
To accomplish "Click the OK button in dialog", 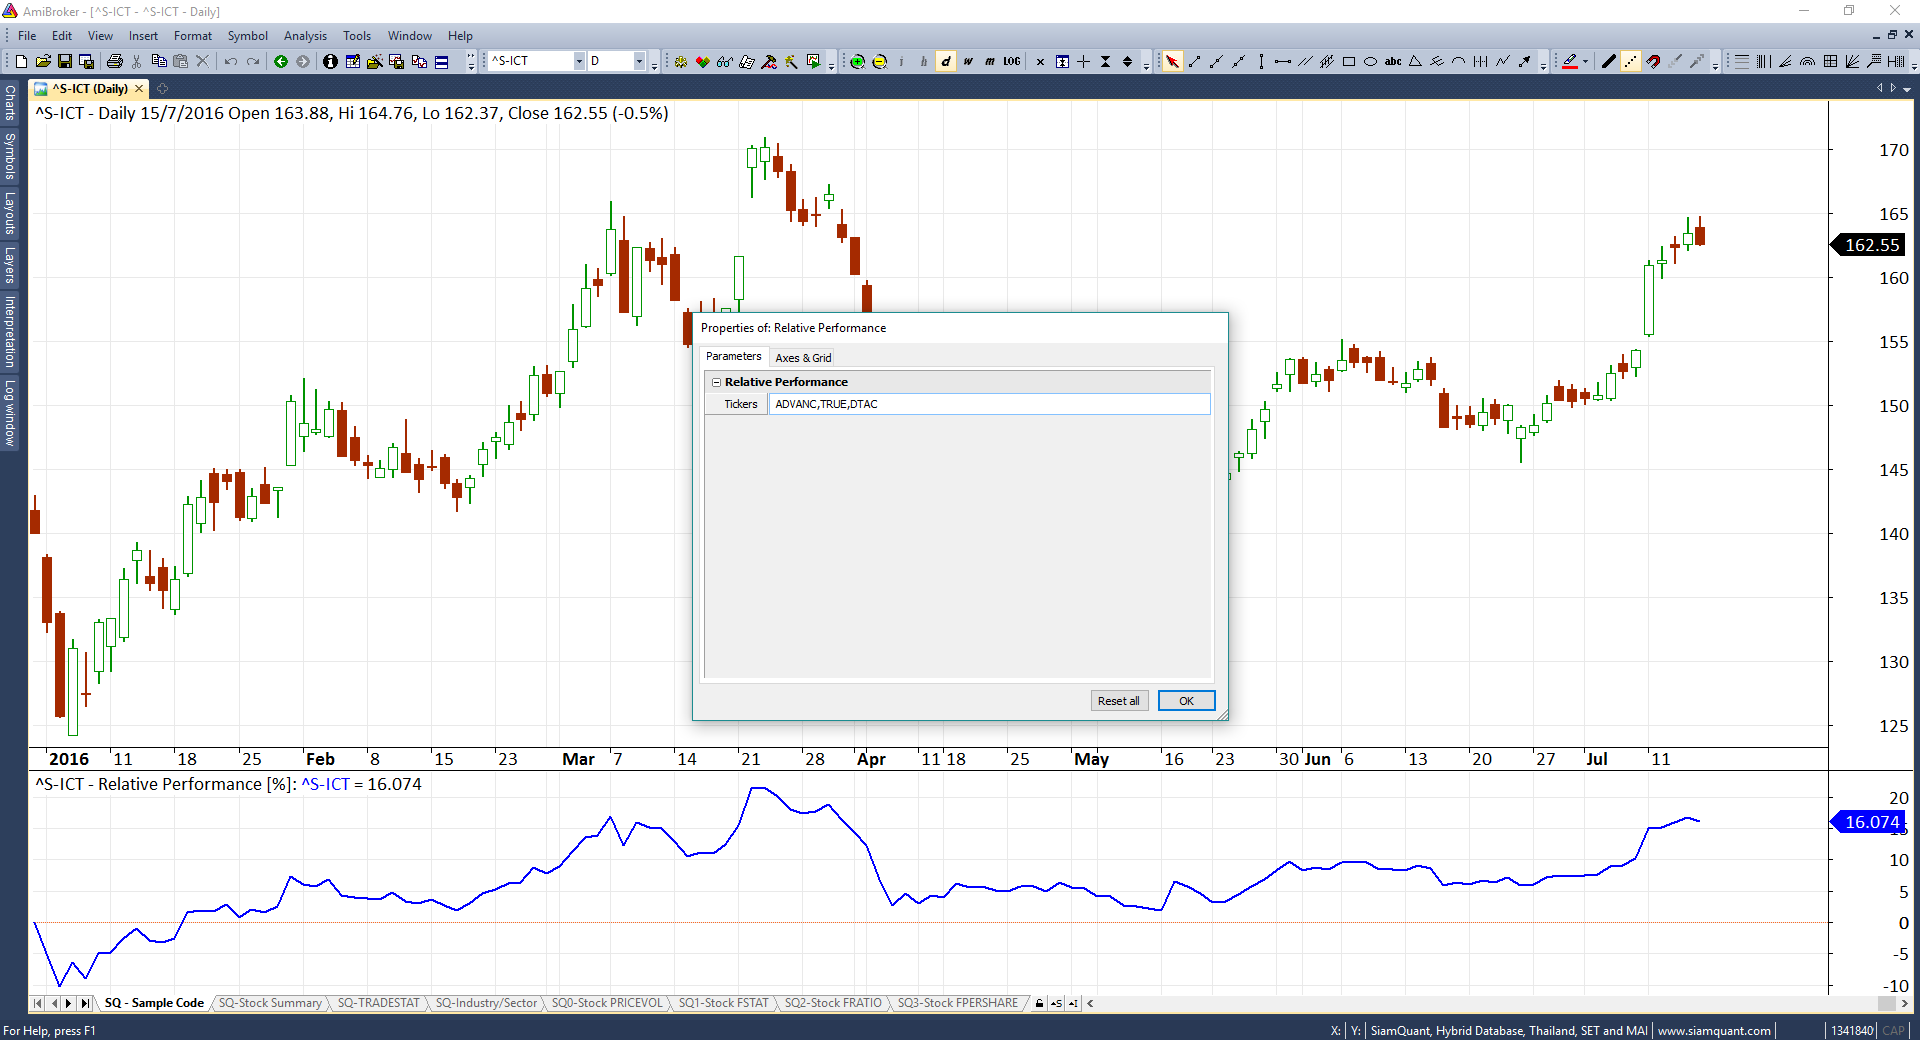I will tap(1186, 701).
